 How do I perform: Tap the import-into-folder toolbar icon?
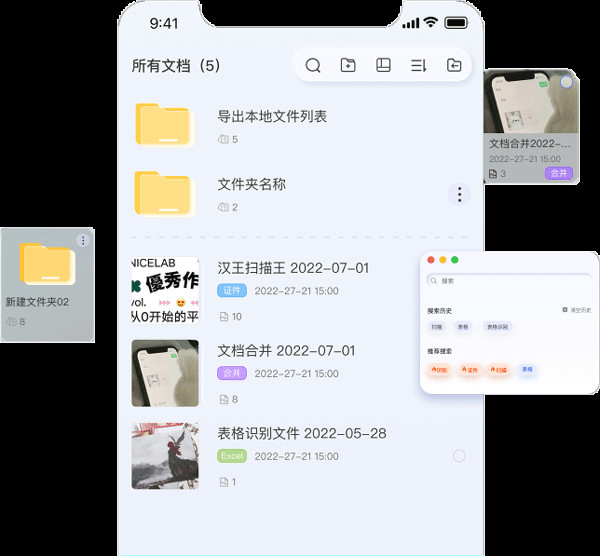coord(454,65)
